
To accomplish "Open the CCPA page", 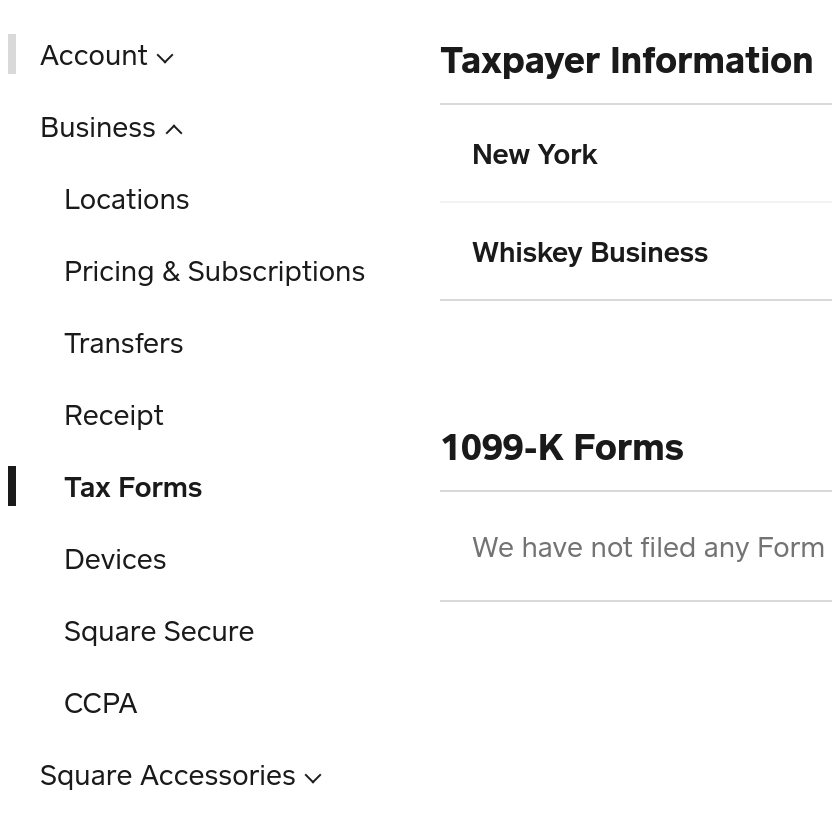I will (x=101, y=704).
